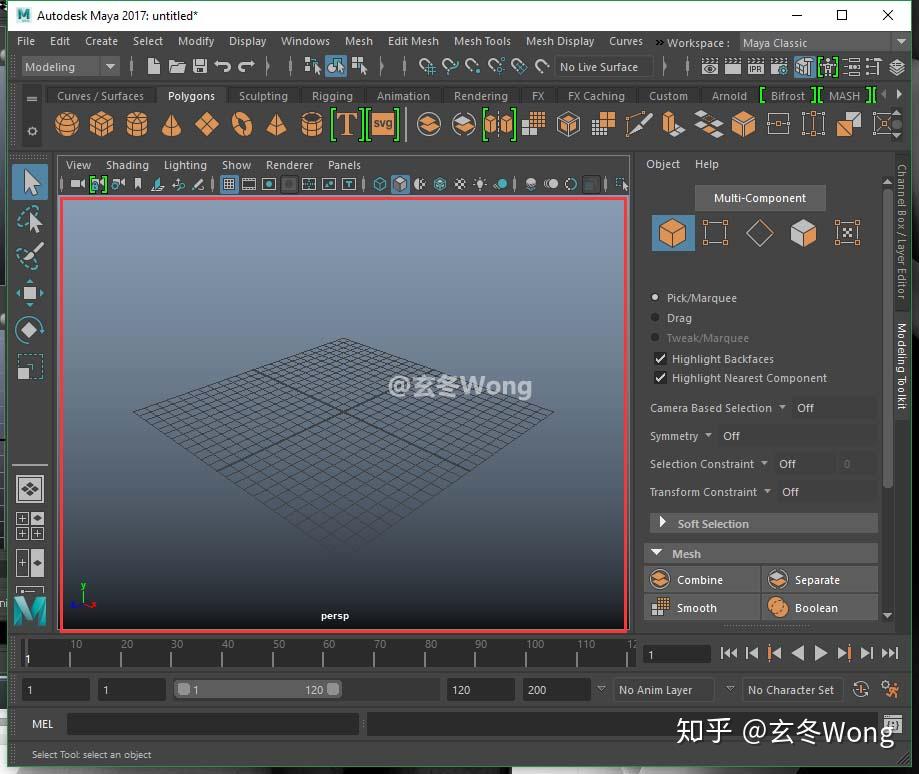The height and width of the screenshot is (774, 919).
Task: Open the polygon Type tool icon
Action: (x=344, y=123)
